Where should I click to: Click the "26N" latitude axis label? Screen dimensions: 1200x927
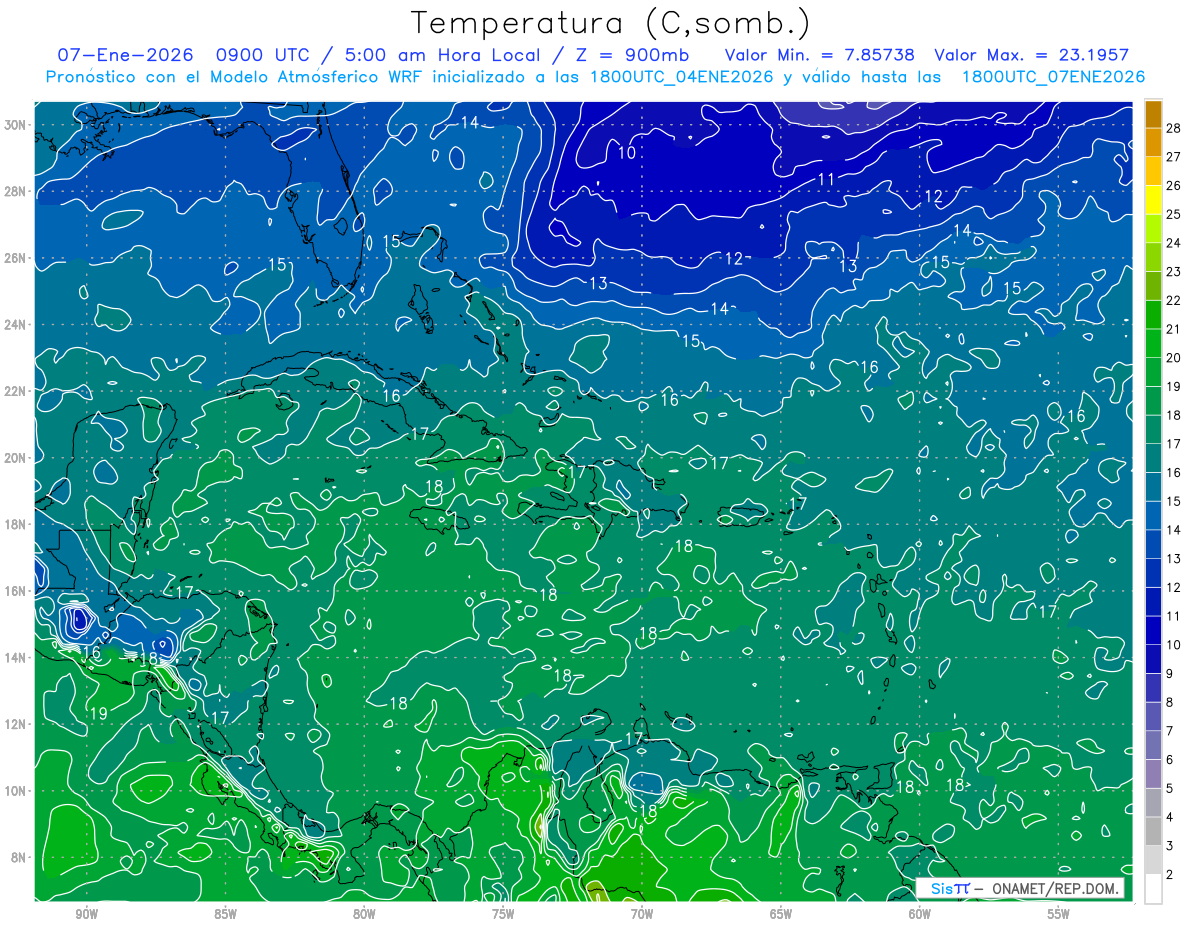click(15, 257)
